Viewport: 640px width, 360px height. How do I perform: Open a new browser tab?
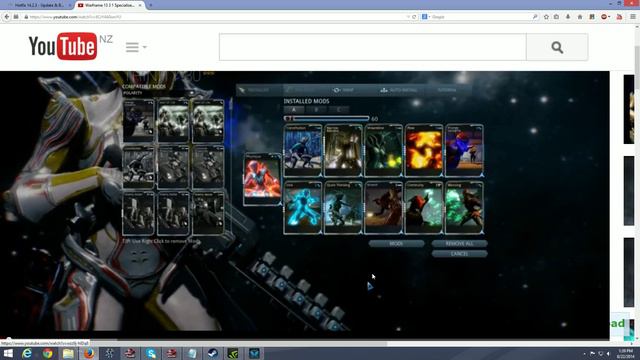click(151, 5)
